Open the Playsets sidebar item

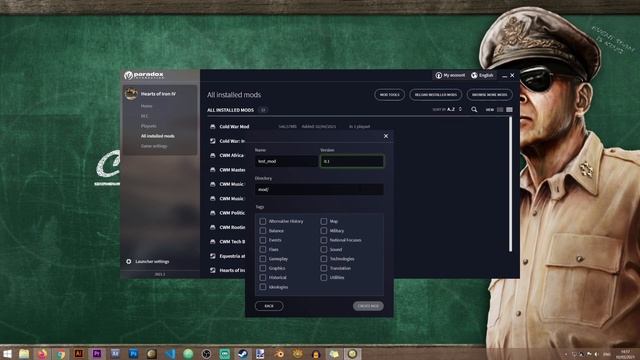click(x=149, y=126)
